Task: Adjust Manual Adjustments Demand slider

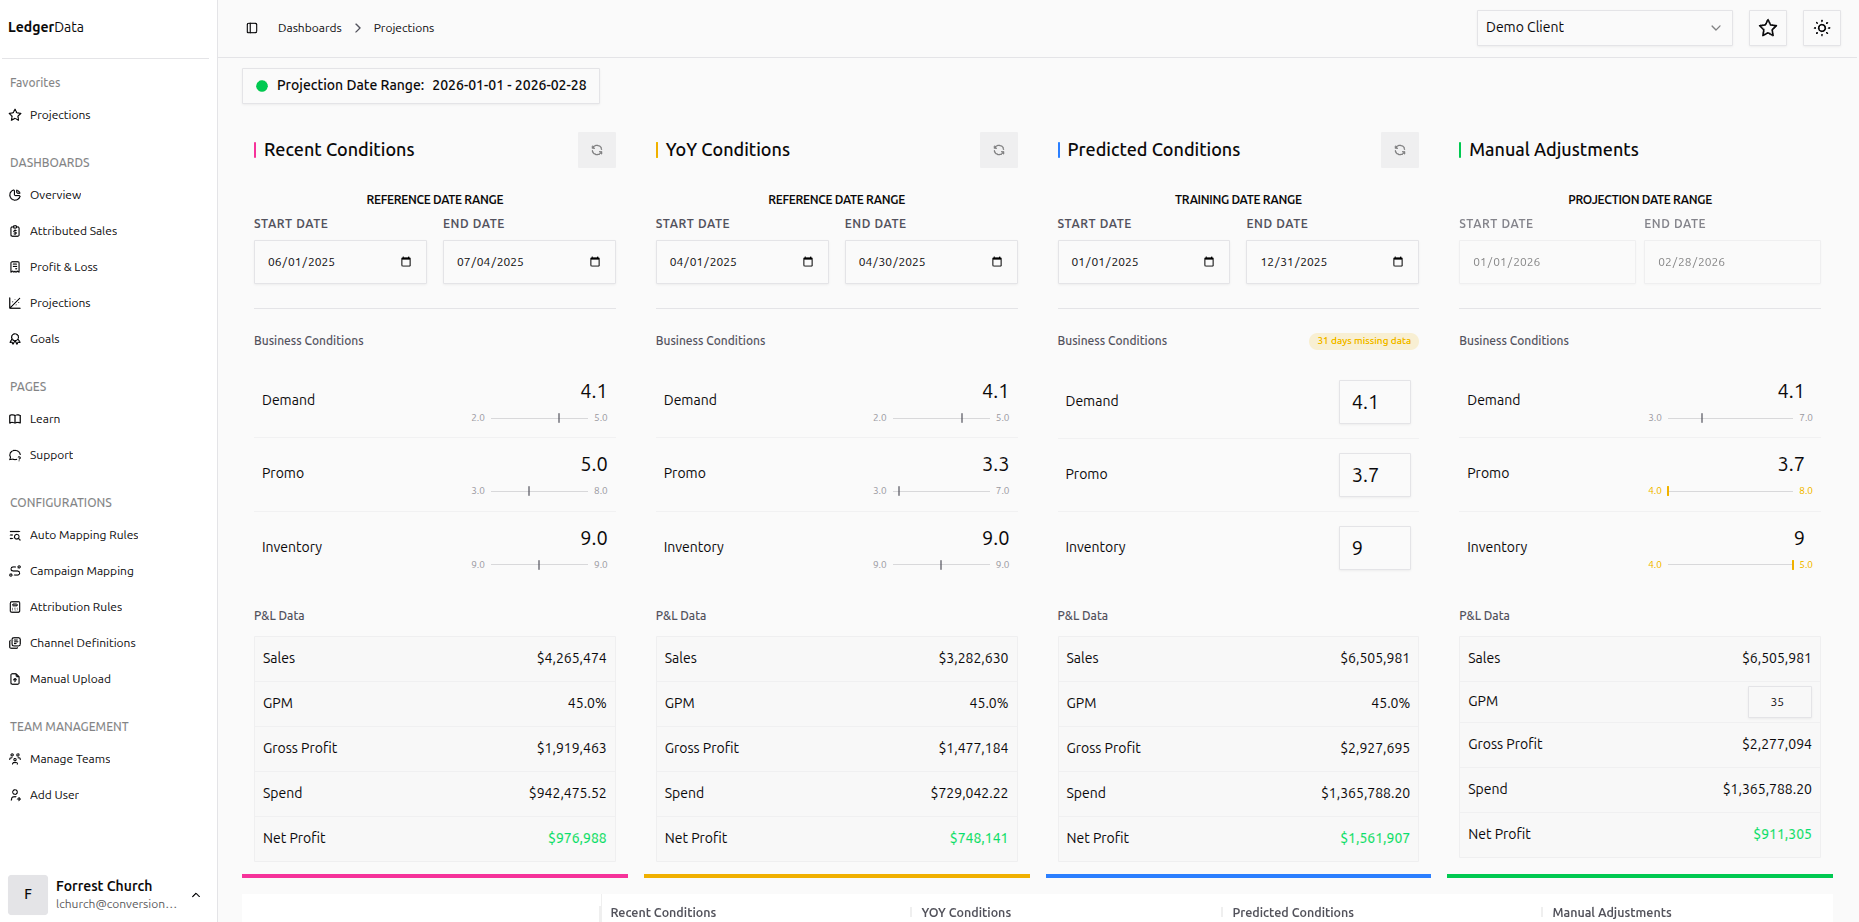Action: click(1730, 418)
